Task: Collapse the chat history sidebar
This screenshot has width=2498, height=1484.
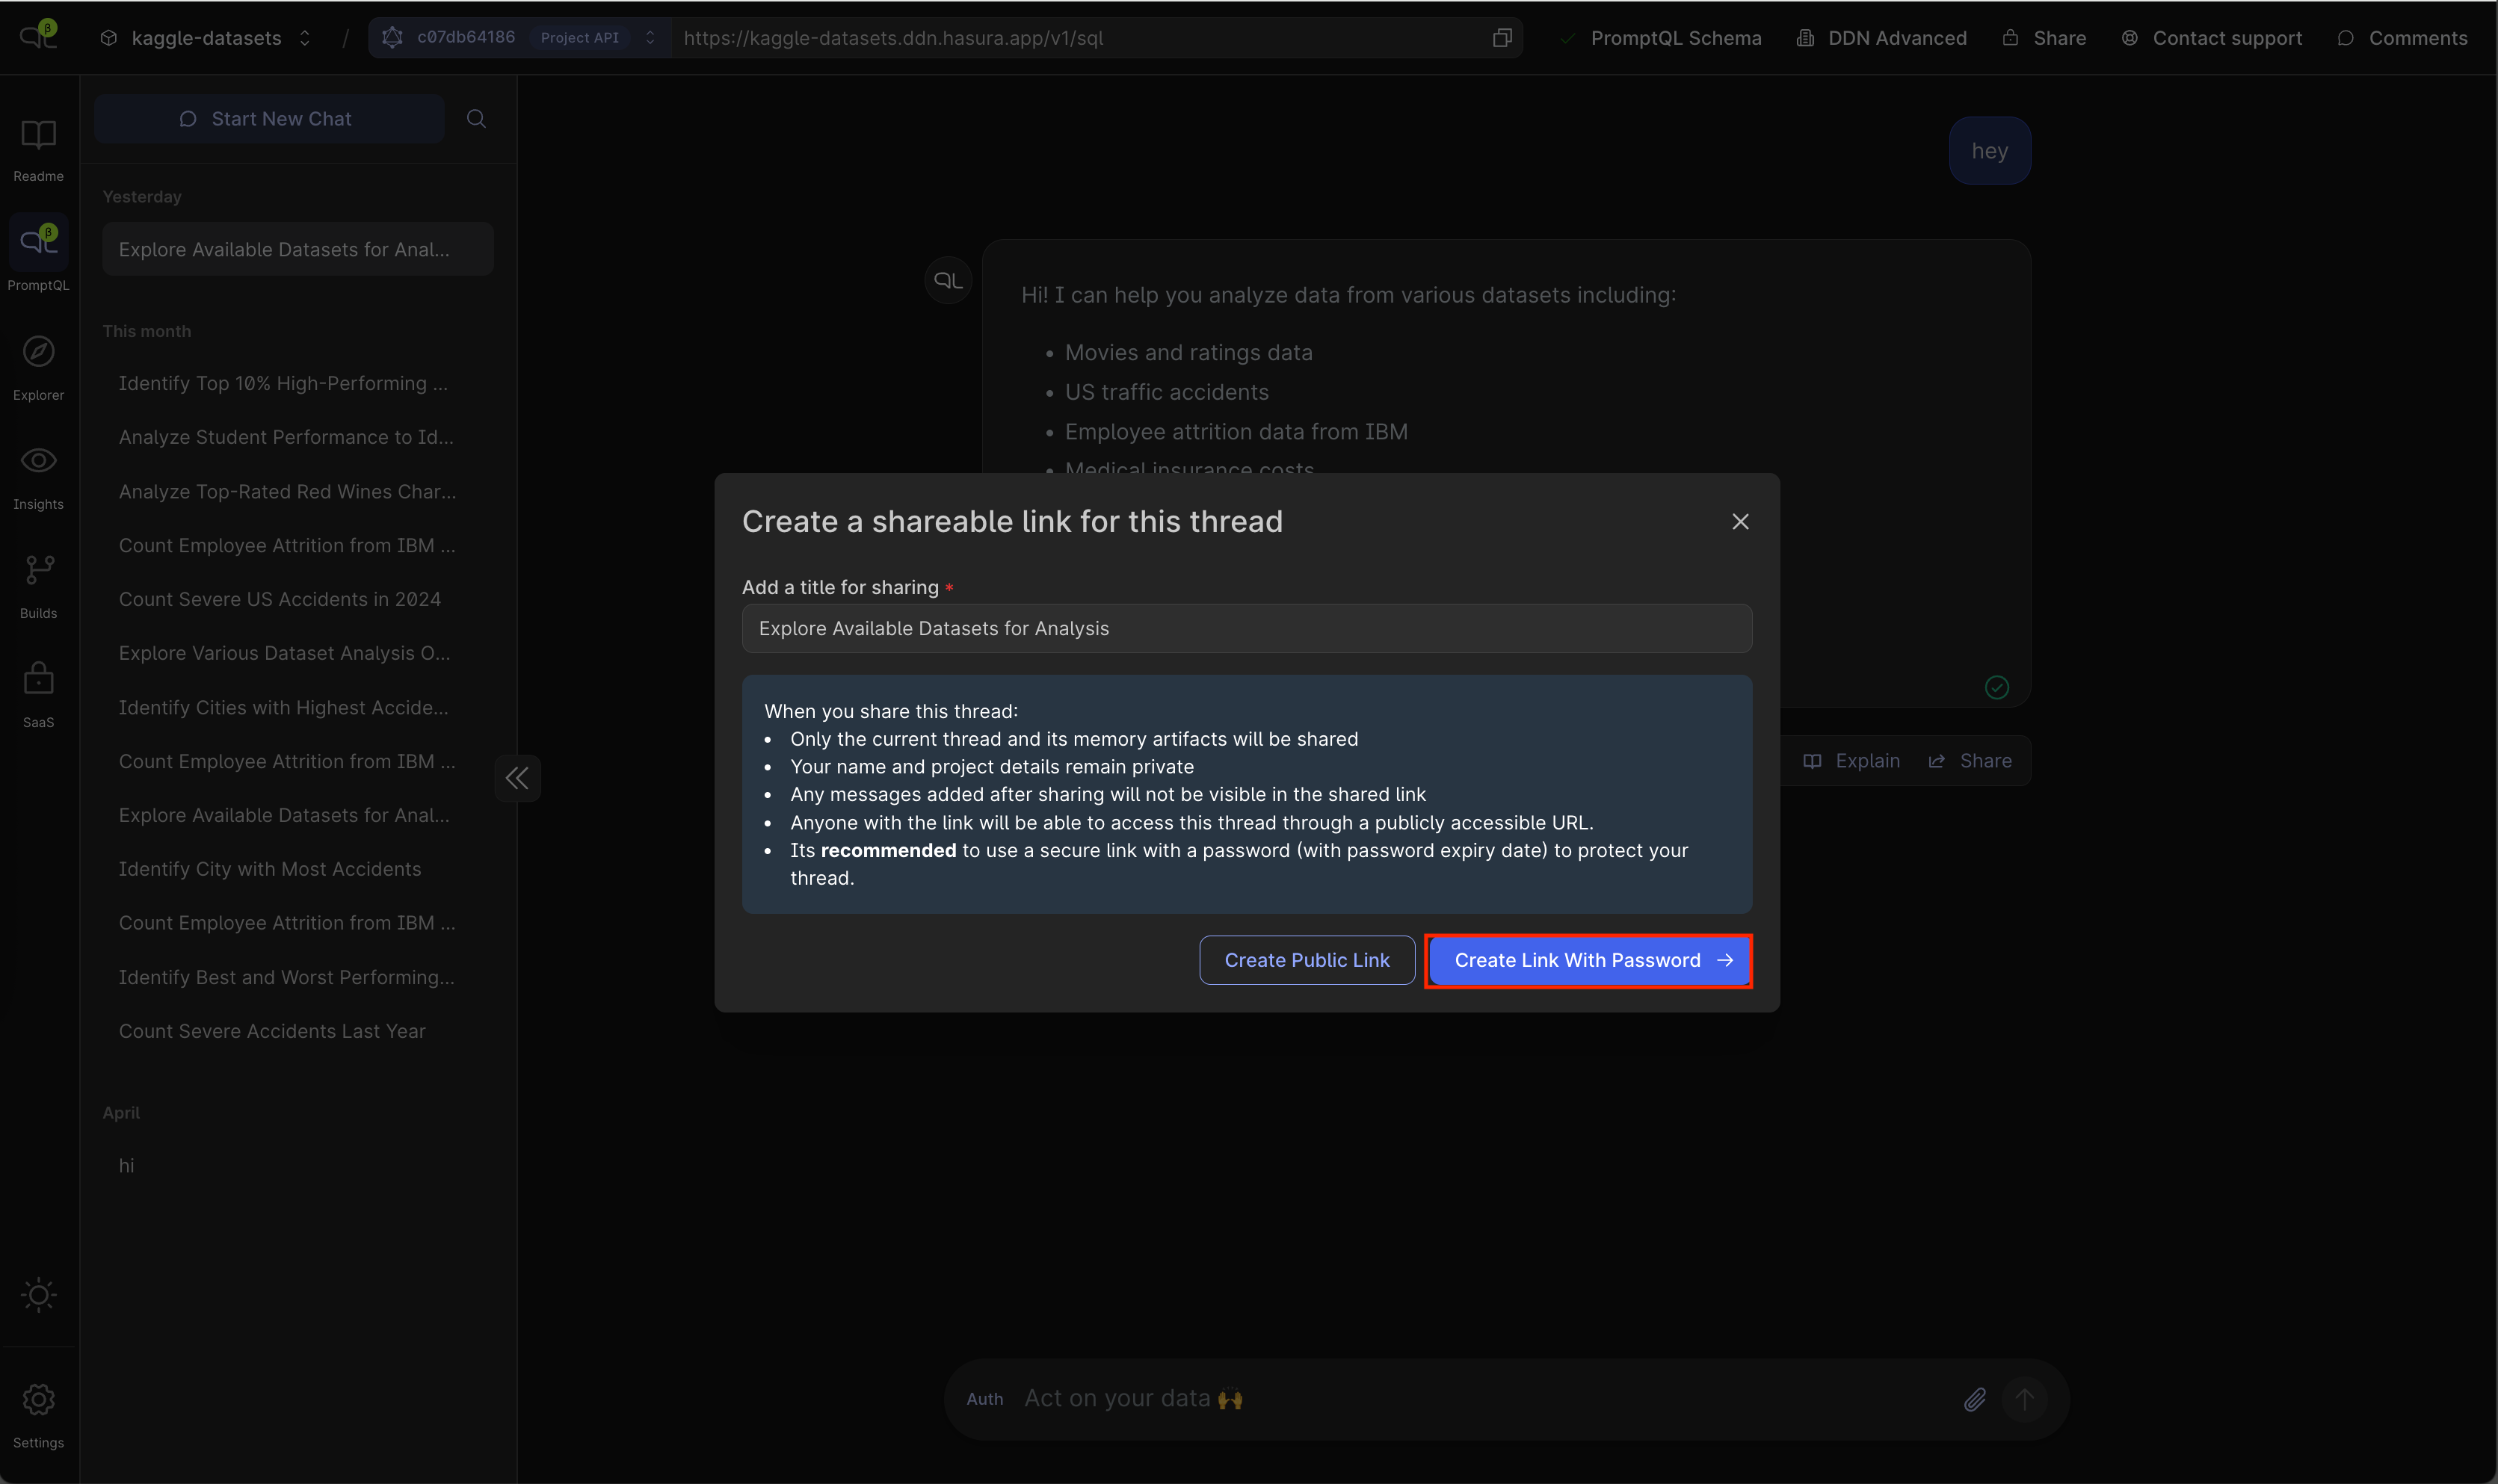Action: click(x=517, y=778)
